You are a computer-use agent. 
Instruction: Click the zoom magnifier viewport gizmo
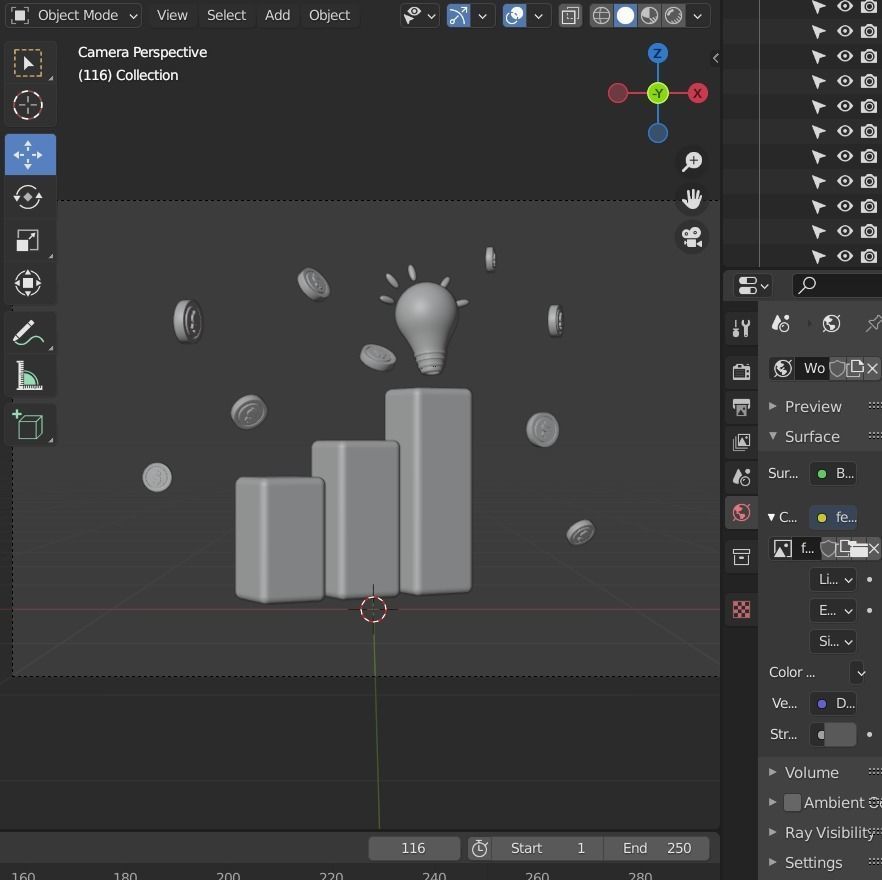[x=691, y=161]
